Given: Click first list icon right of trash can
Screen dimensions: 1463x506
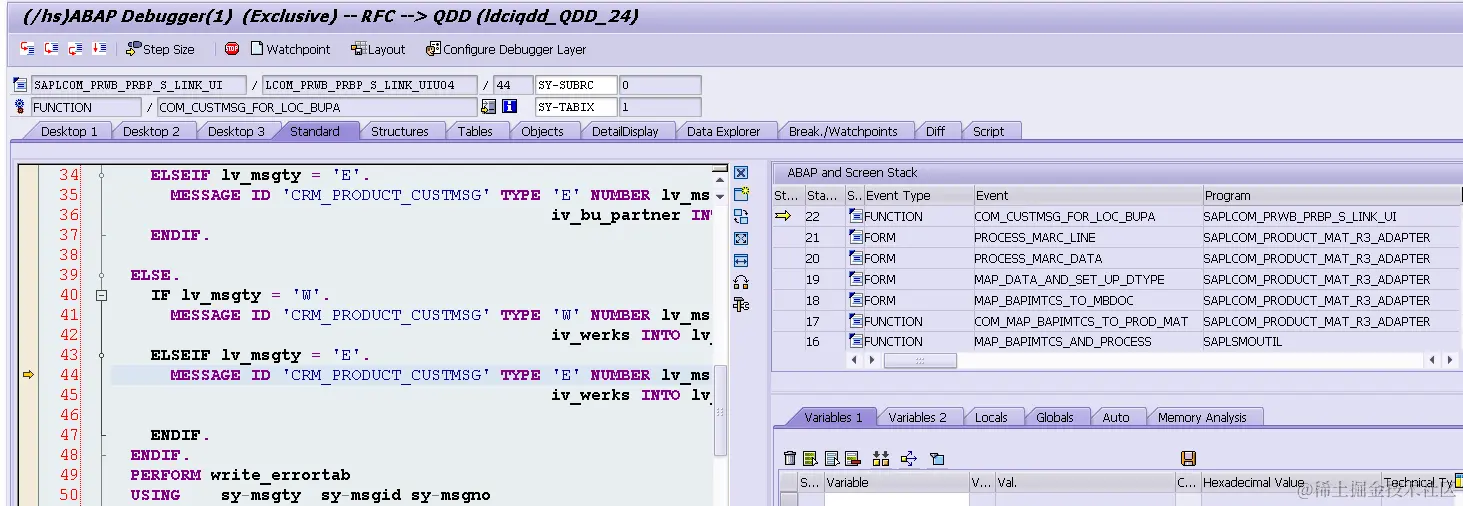Looking at the screenshot, I should click(811, 458).
